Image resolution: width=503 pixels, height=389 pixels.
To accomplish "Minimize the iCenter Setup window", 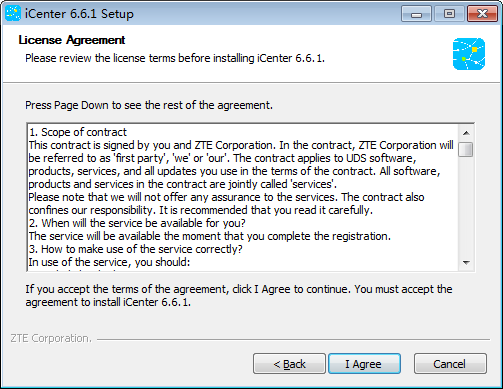I will 416,14.
